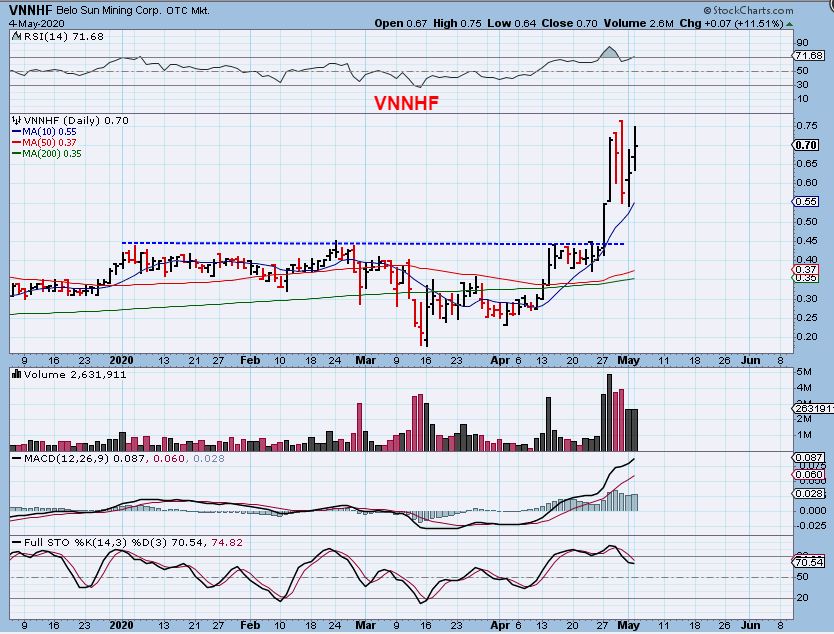
Task: Click the 0.37 MA(50) value tag on price axis
Action: pos(806,270)
